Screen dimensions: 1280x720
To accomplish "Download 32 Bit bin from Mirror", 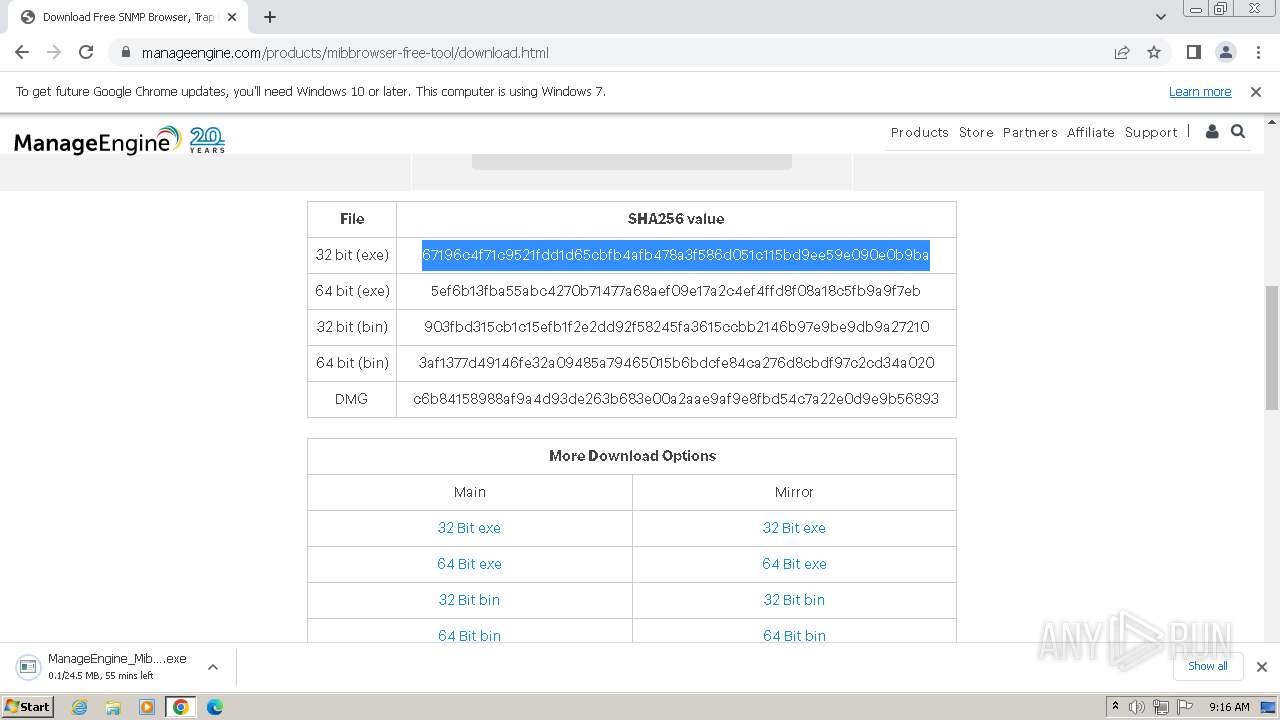I will (x=794, y=600).
